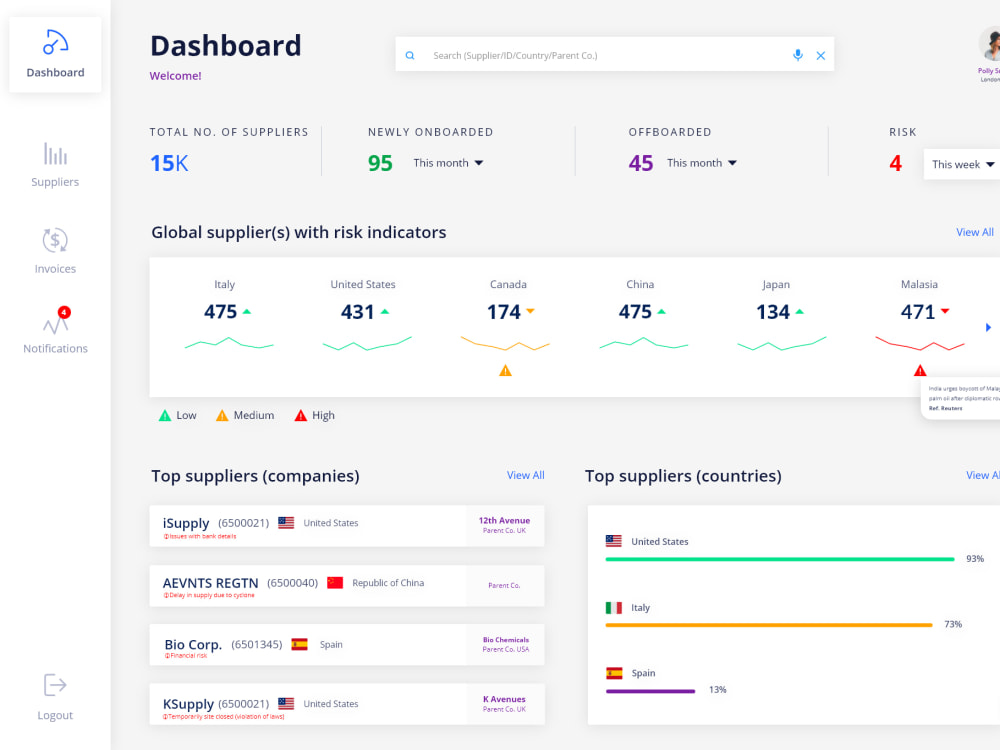1000x750 pixels.
Task: Activate voice search microphone icon
Action: coord(798,55)
